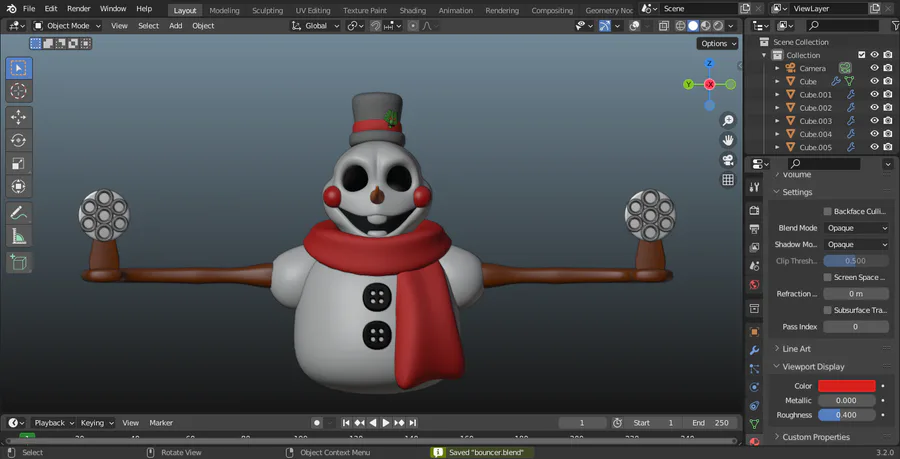
Task: Open the Render properties tab icon
Action: point(754,211)
